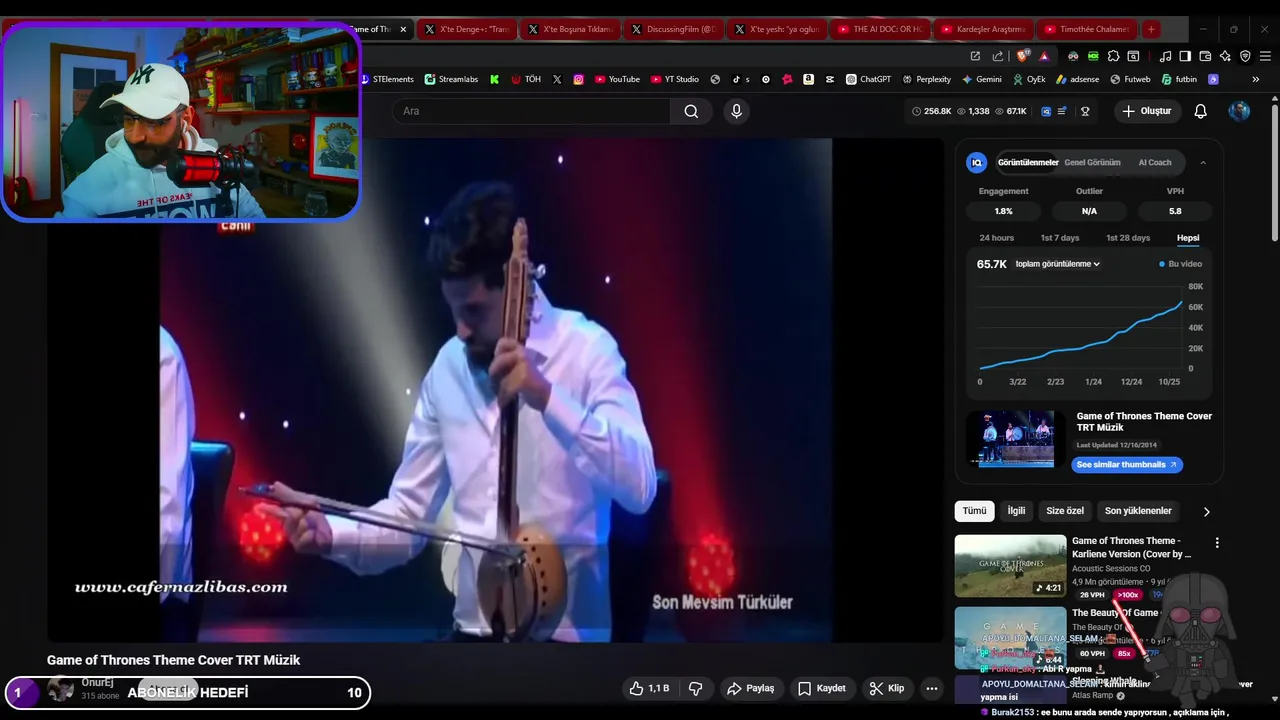Open the Futweb bookmark

pos(1130,79)
